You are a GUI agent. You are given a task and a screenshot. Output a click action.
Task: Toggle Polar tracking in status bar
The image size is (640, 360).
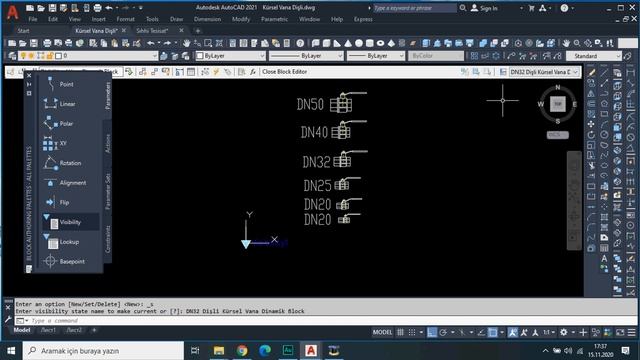[443, 332]
